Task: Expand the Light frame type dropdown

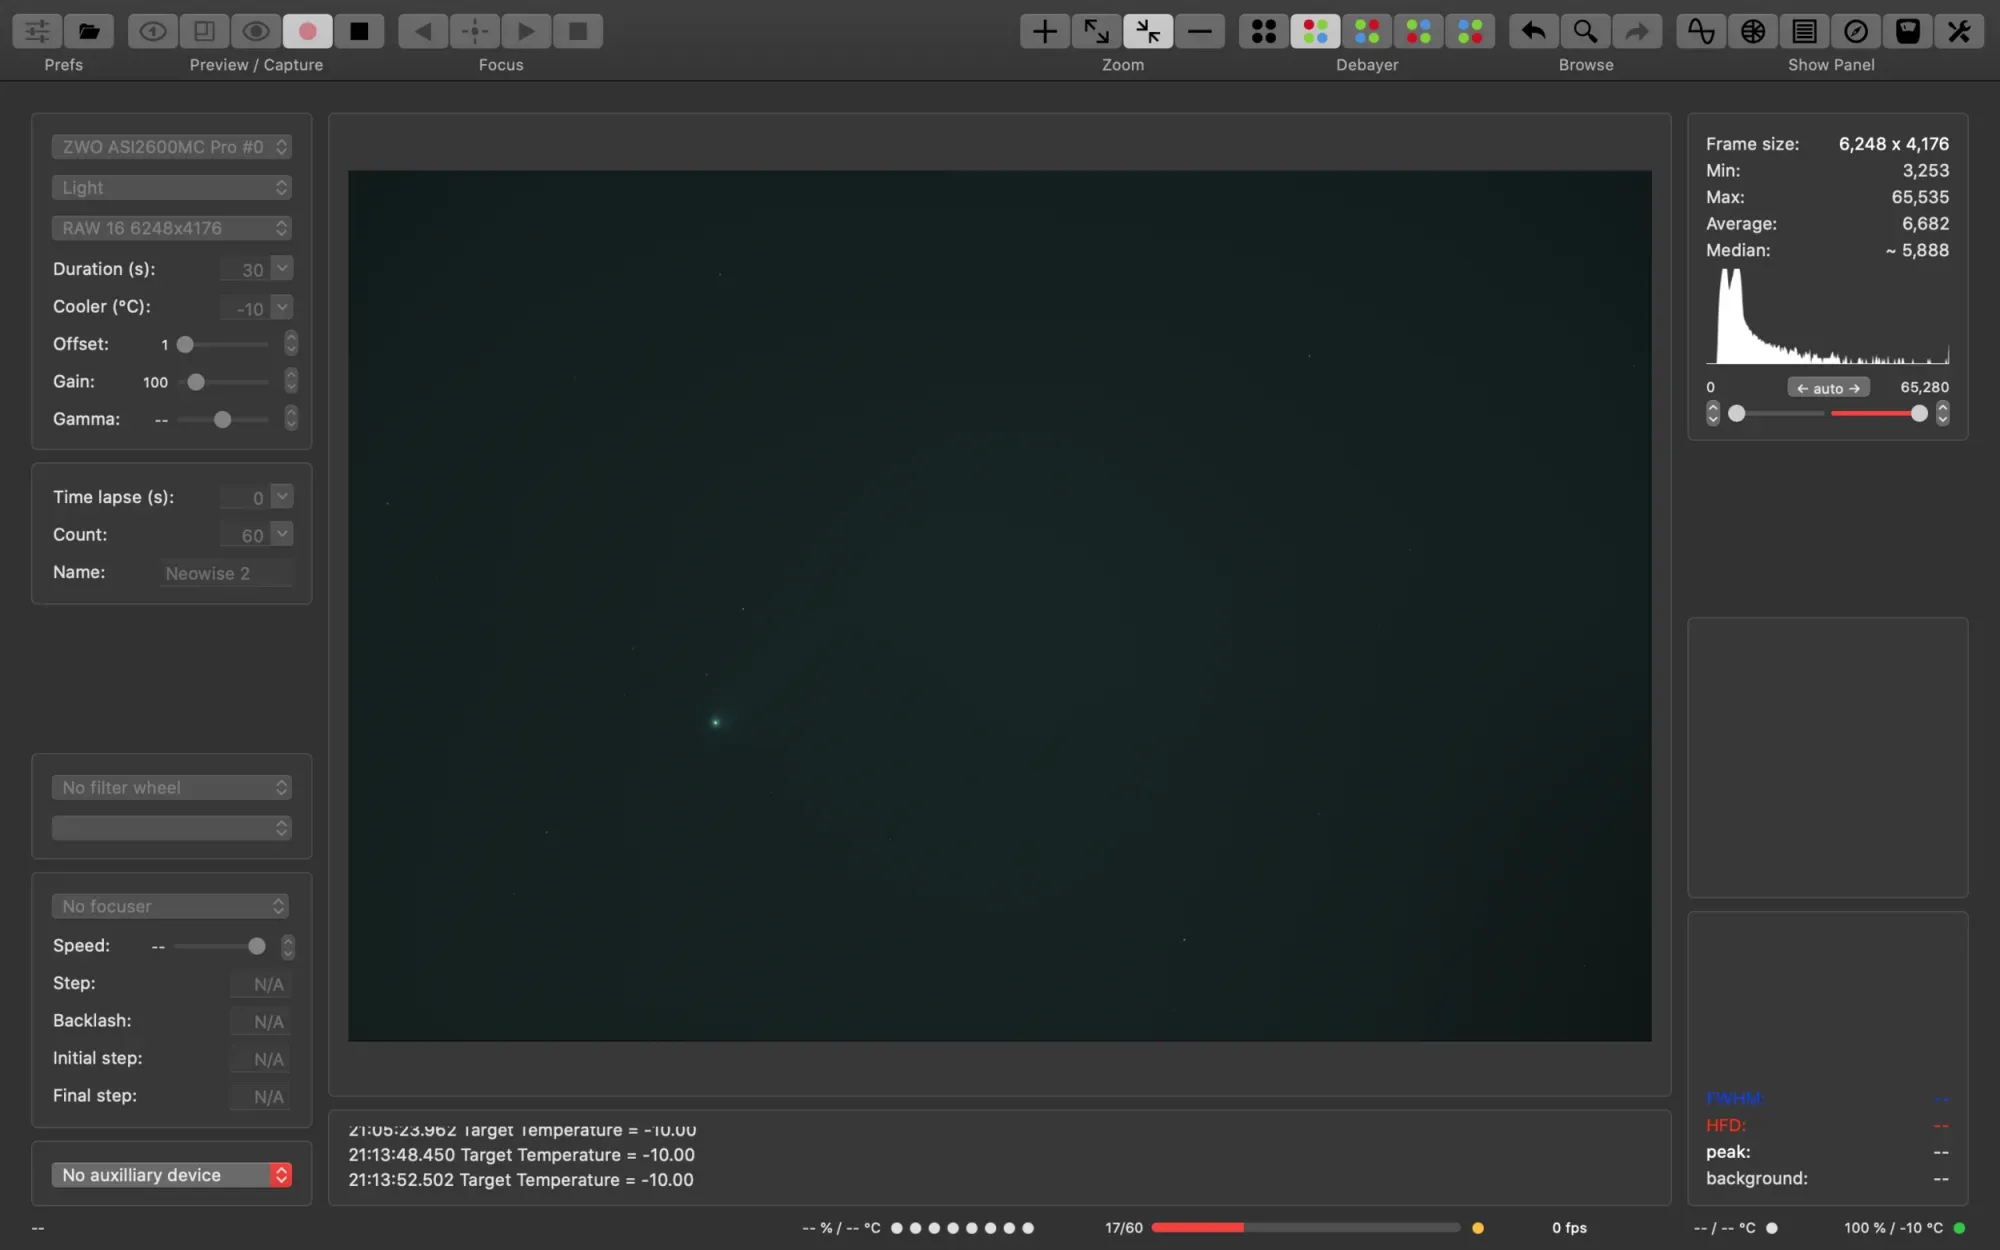Action: click(x=171, y=187)
